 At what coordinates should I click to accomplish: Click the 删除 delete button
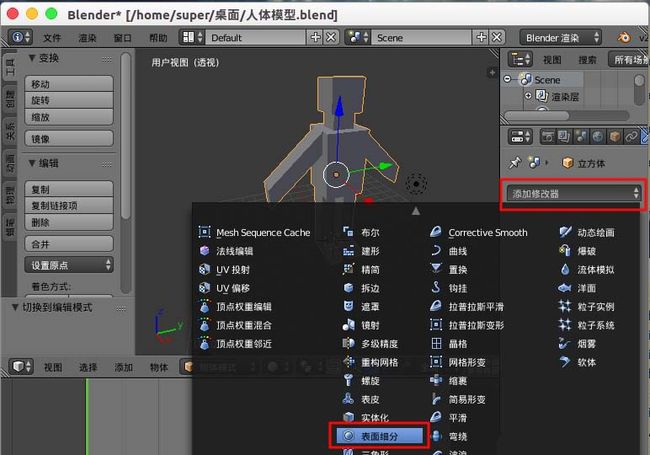[69, 222]
